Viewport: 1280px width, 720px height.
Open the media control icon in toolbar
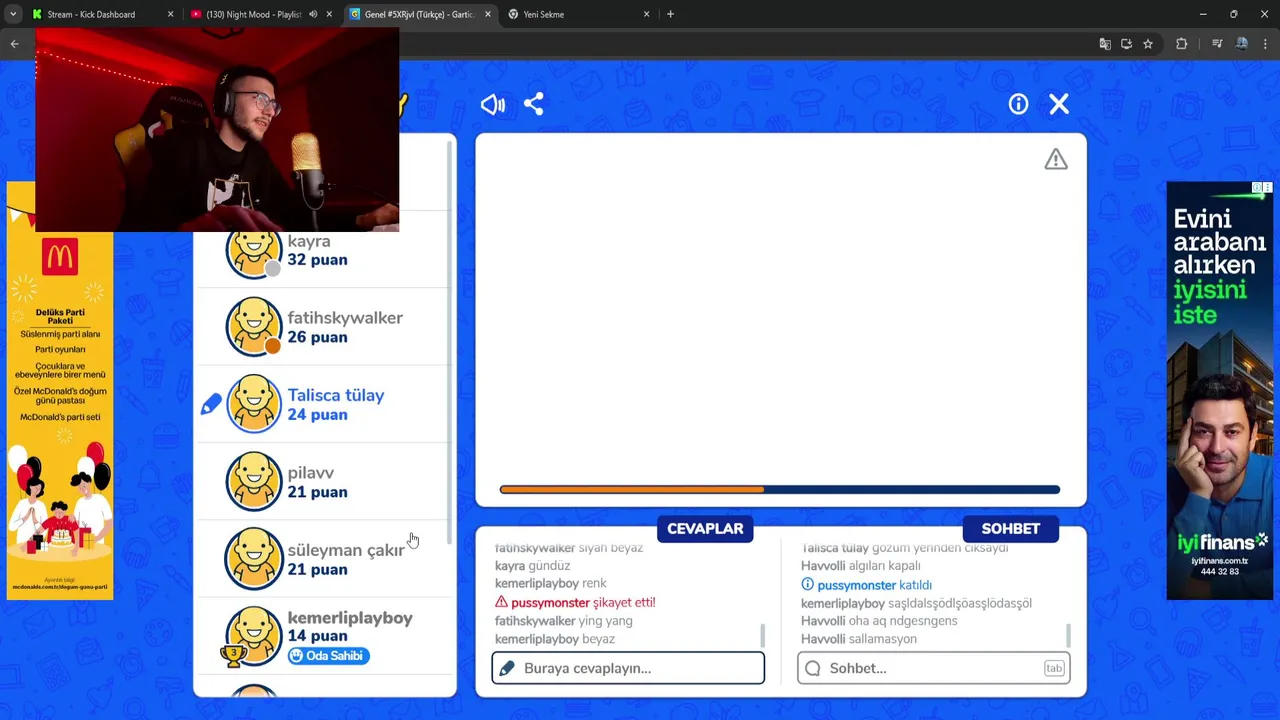coord(1217,44)
